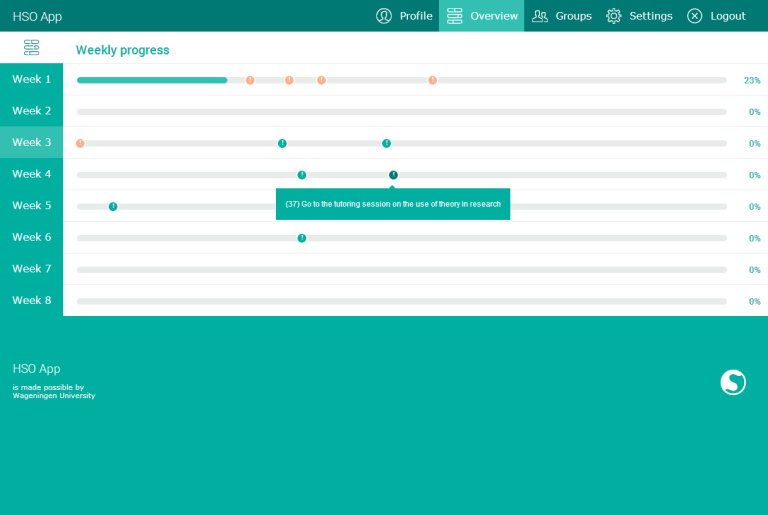This screenshot has width=768, height=515.
Task: Click the HSO App footer title
Action: click(x=36, y=369)
